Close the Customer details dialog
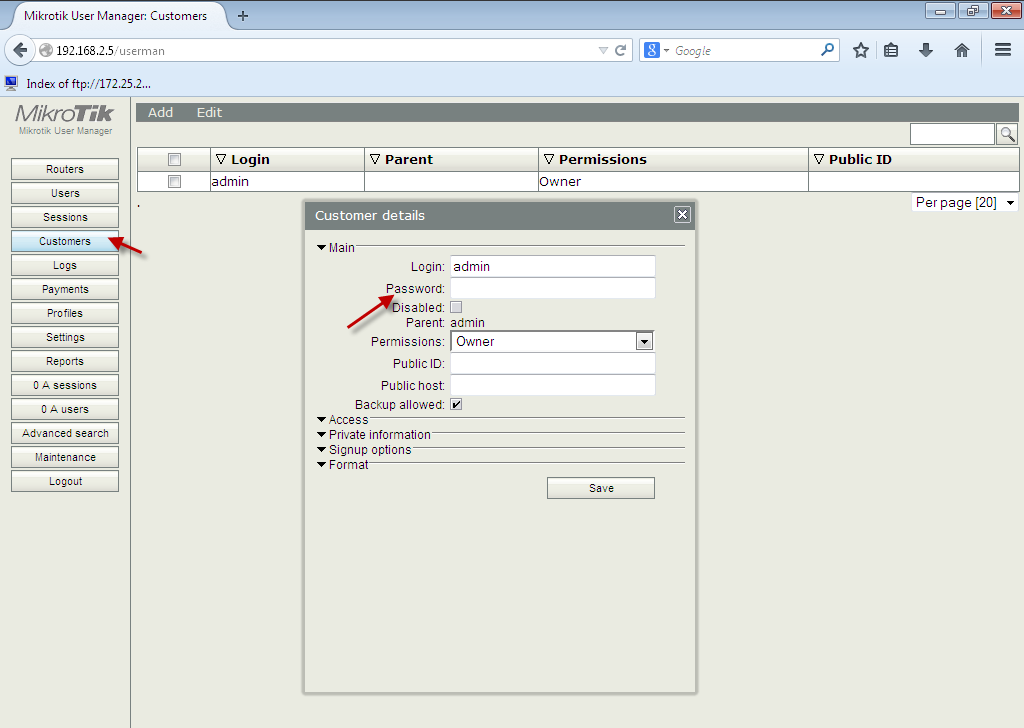Screen dimensions: 1024x728 click(682, 215)
